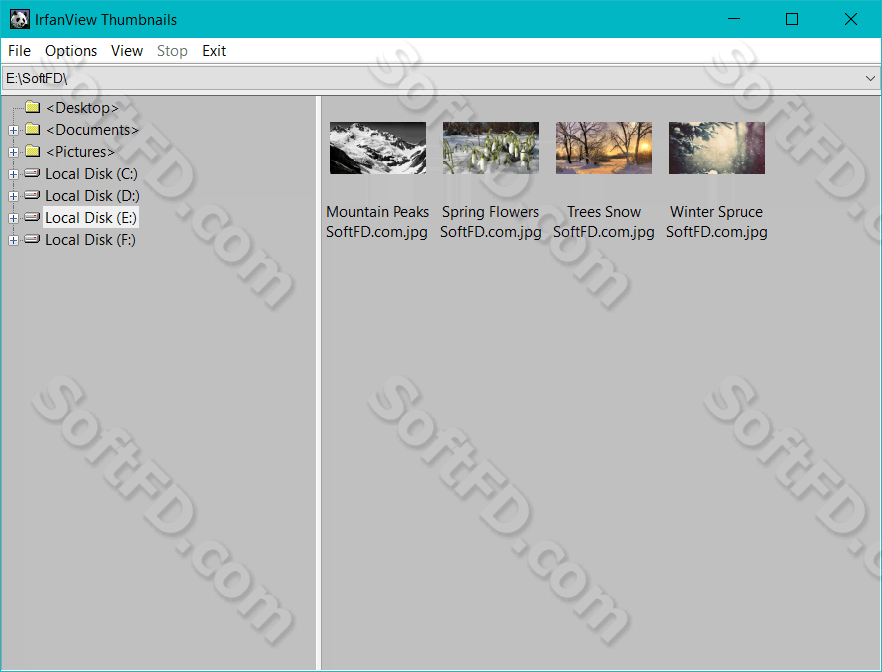Viewport: 882px width, 672px height.
Task: Click the Exit menu item
Action: 214,51
